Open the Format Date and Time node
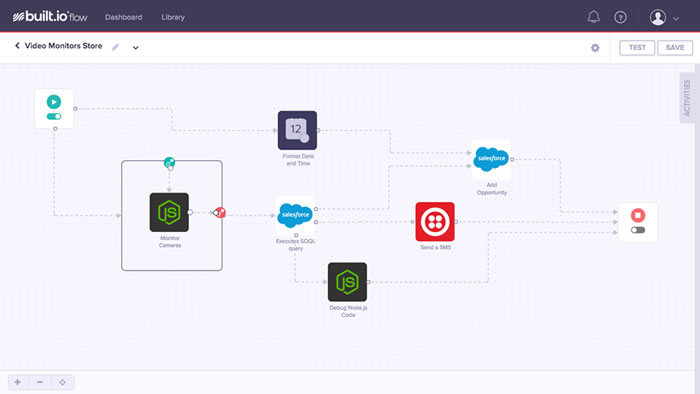 pyautogui.click(x=297, y=130)
